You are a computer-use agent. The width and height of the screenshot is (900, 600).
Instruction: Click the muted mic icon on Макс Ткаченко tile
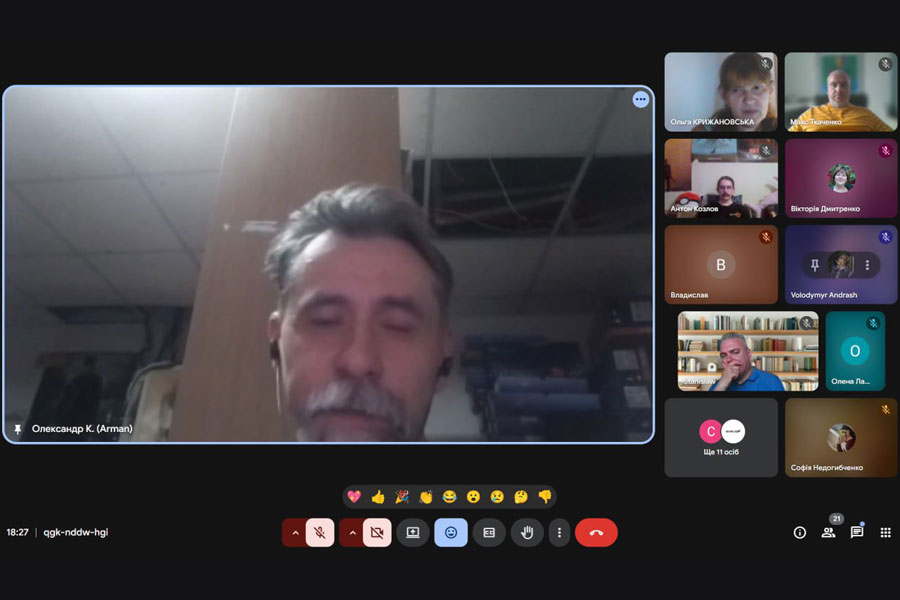pyautogui.click(x=886, y=64)
